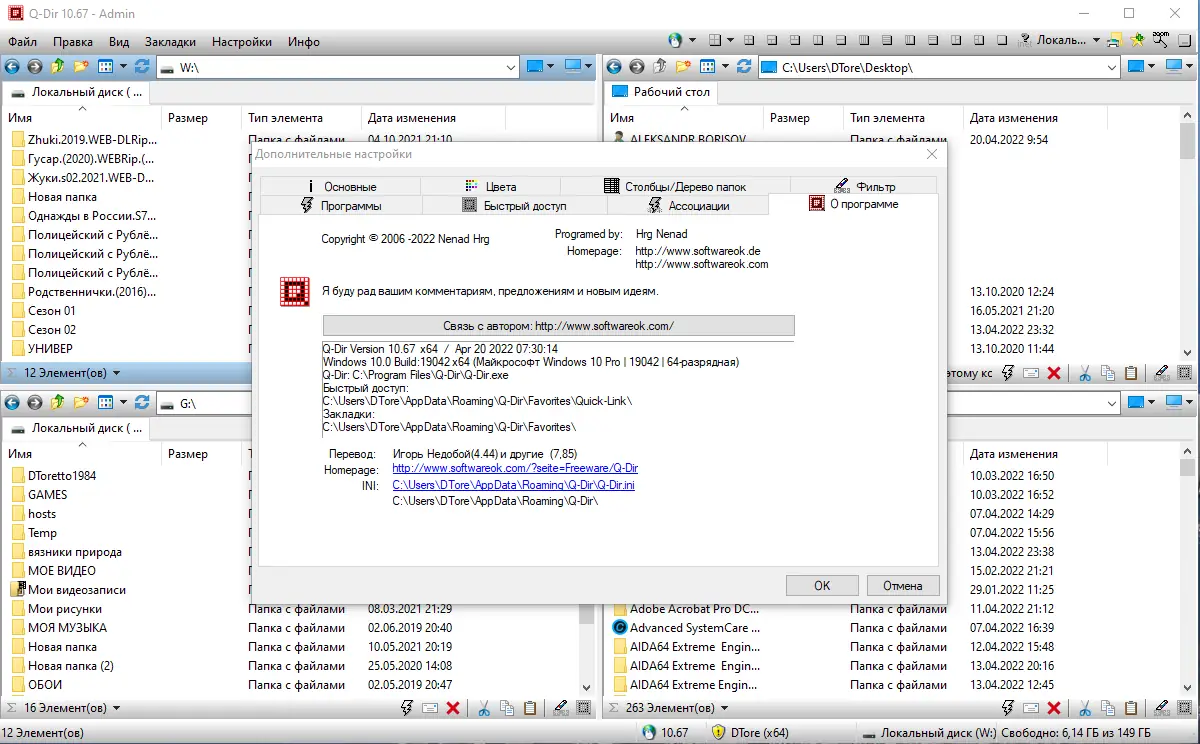The width and height of the screenshot is (1200, 744).
Task: Open softwareok.com ?seite=Freeware/Q-Dir link
Action: pyautogui.click(x=515, y=468)
